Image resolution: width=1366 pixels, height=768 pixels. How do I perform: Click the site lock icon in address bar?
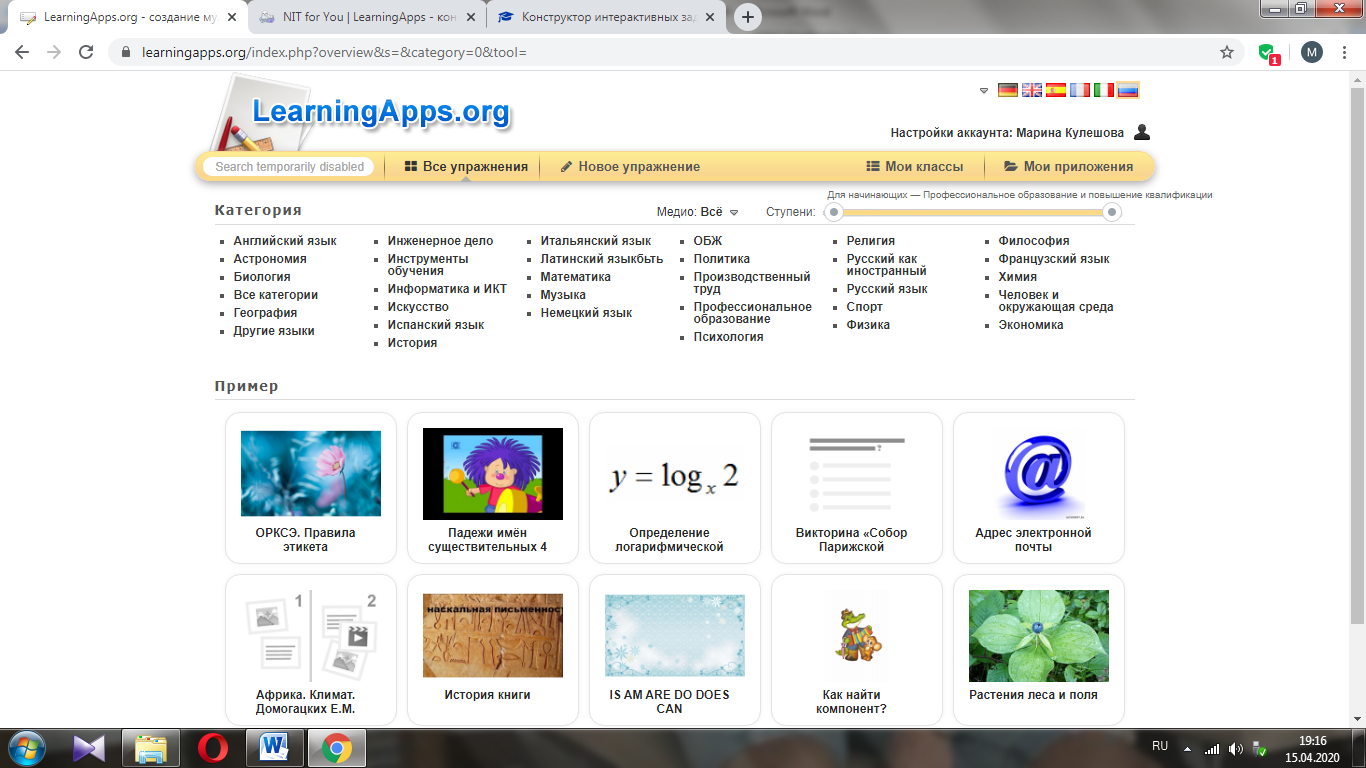click(125, 52)
